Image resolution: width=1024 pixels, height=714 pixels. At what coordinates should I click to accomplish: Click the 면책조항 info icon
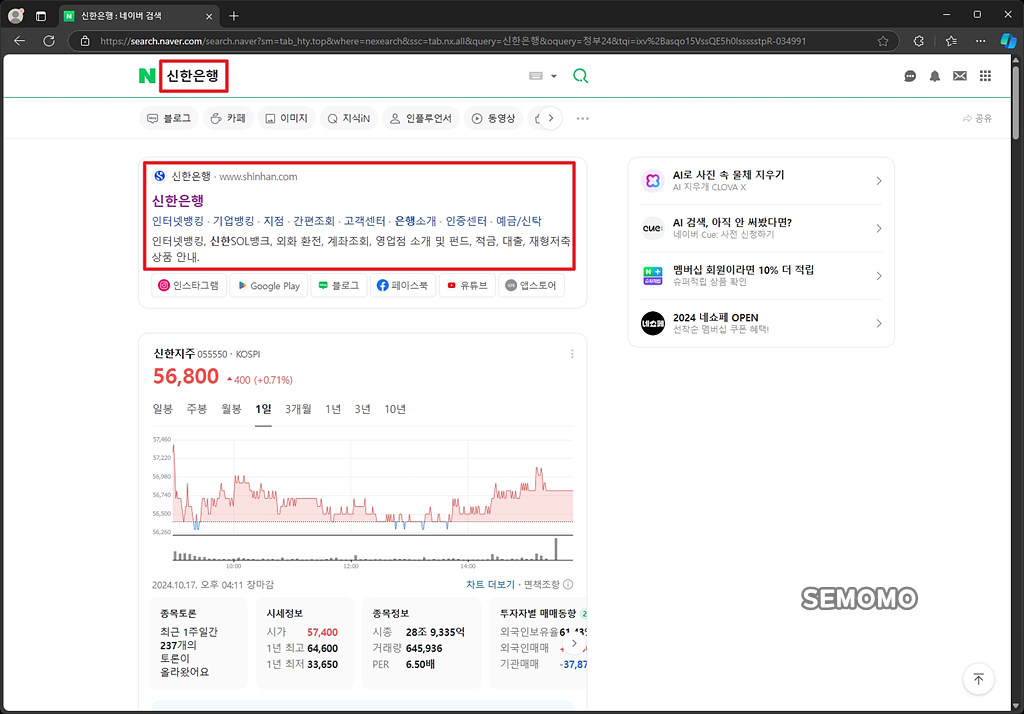coord(568,584)
